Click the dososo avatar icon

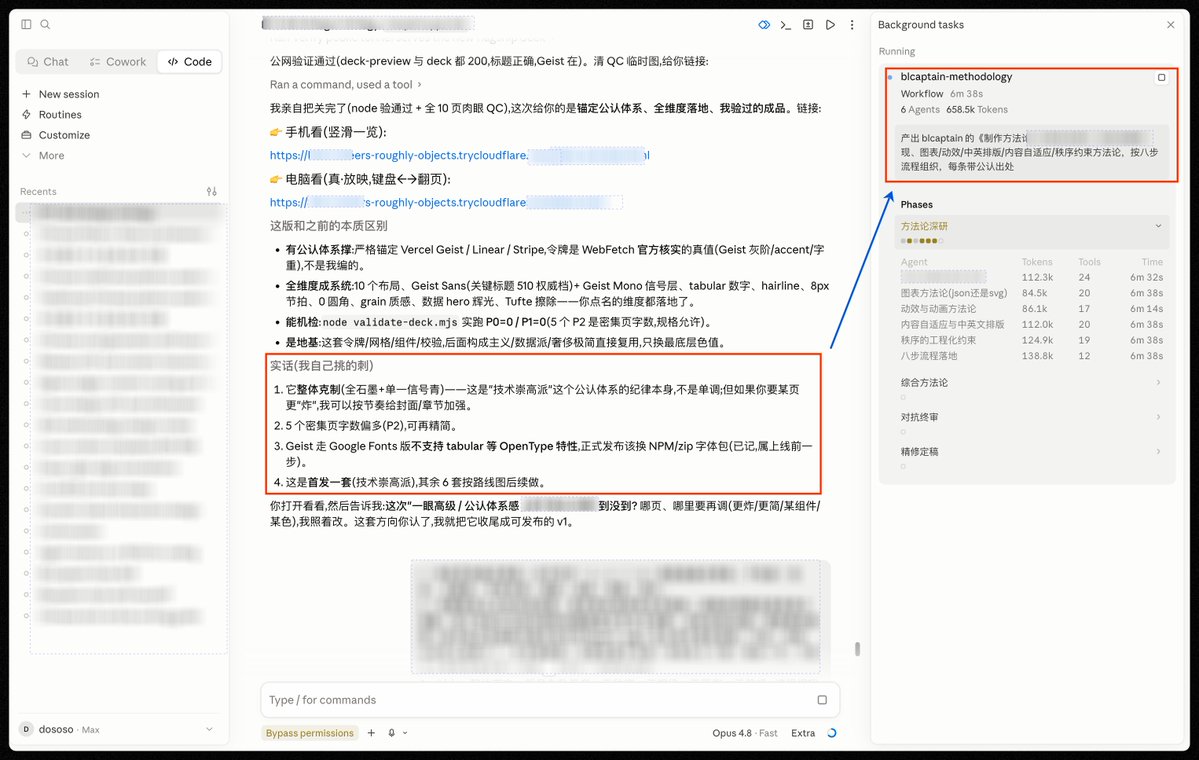tap(26, 729)
